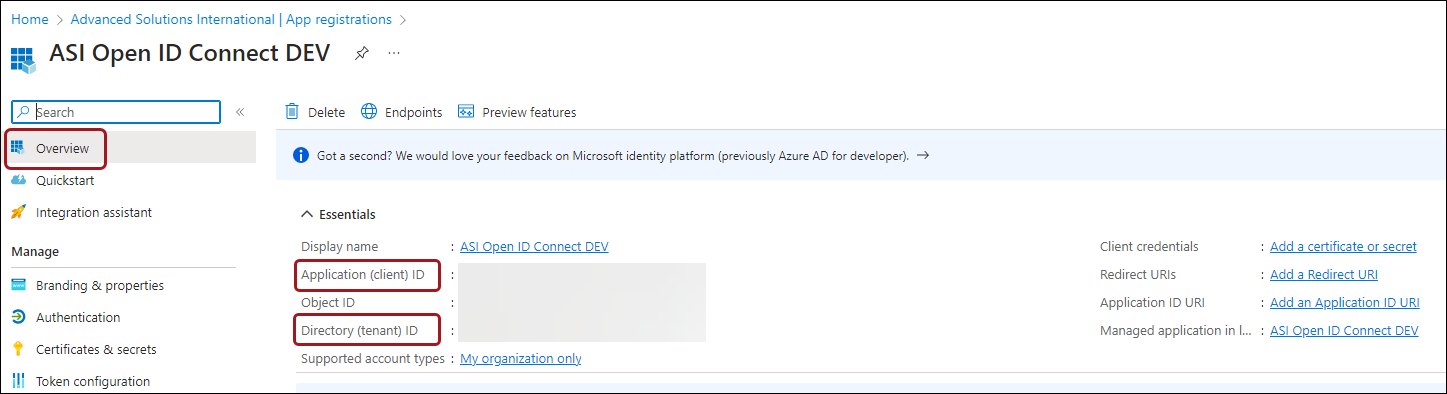The width and height of the screenshot is (1447, 394).
Task: Open Preview features toolbar button
Action: click(516, 112)
